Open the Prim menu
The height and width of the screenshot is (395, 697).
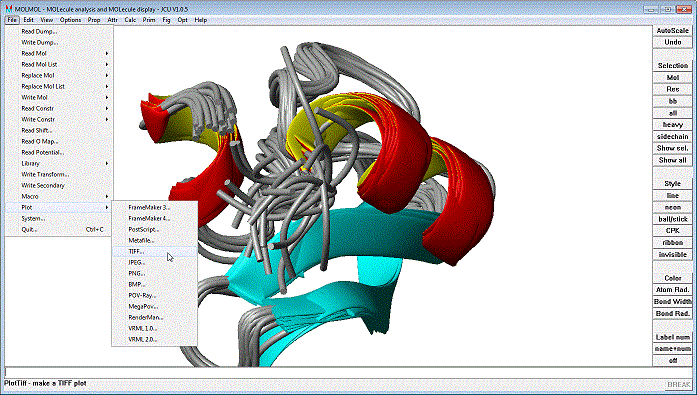pyautogui.click(x=149, y=20)
